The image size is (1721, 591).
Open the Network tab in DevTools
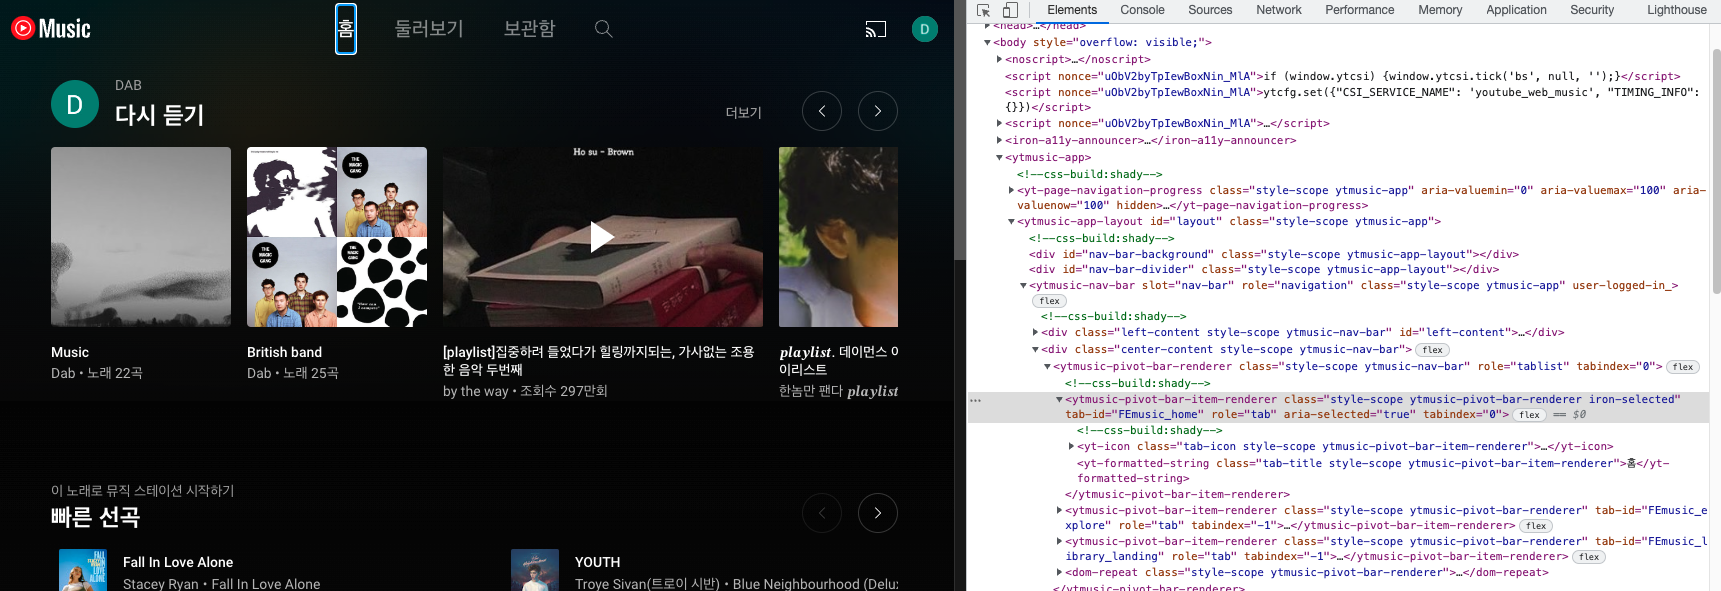pos(1279,10)
